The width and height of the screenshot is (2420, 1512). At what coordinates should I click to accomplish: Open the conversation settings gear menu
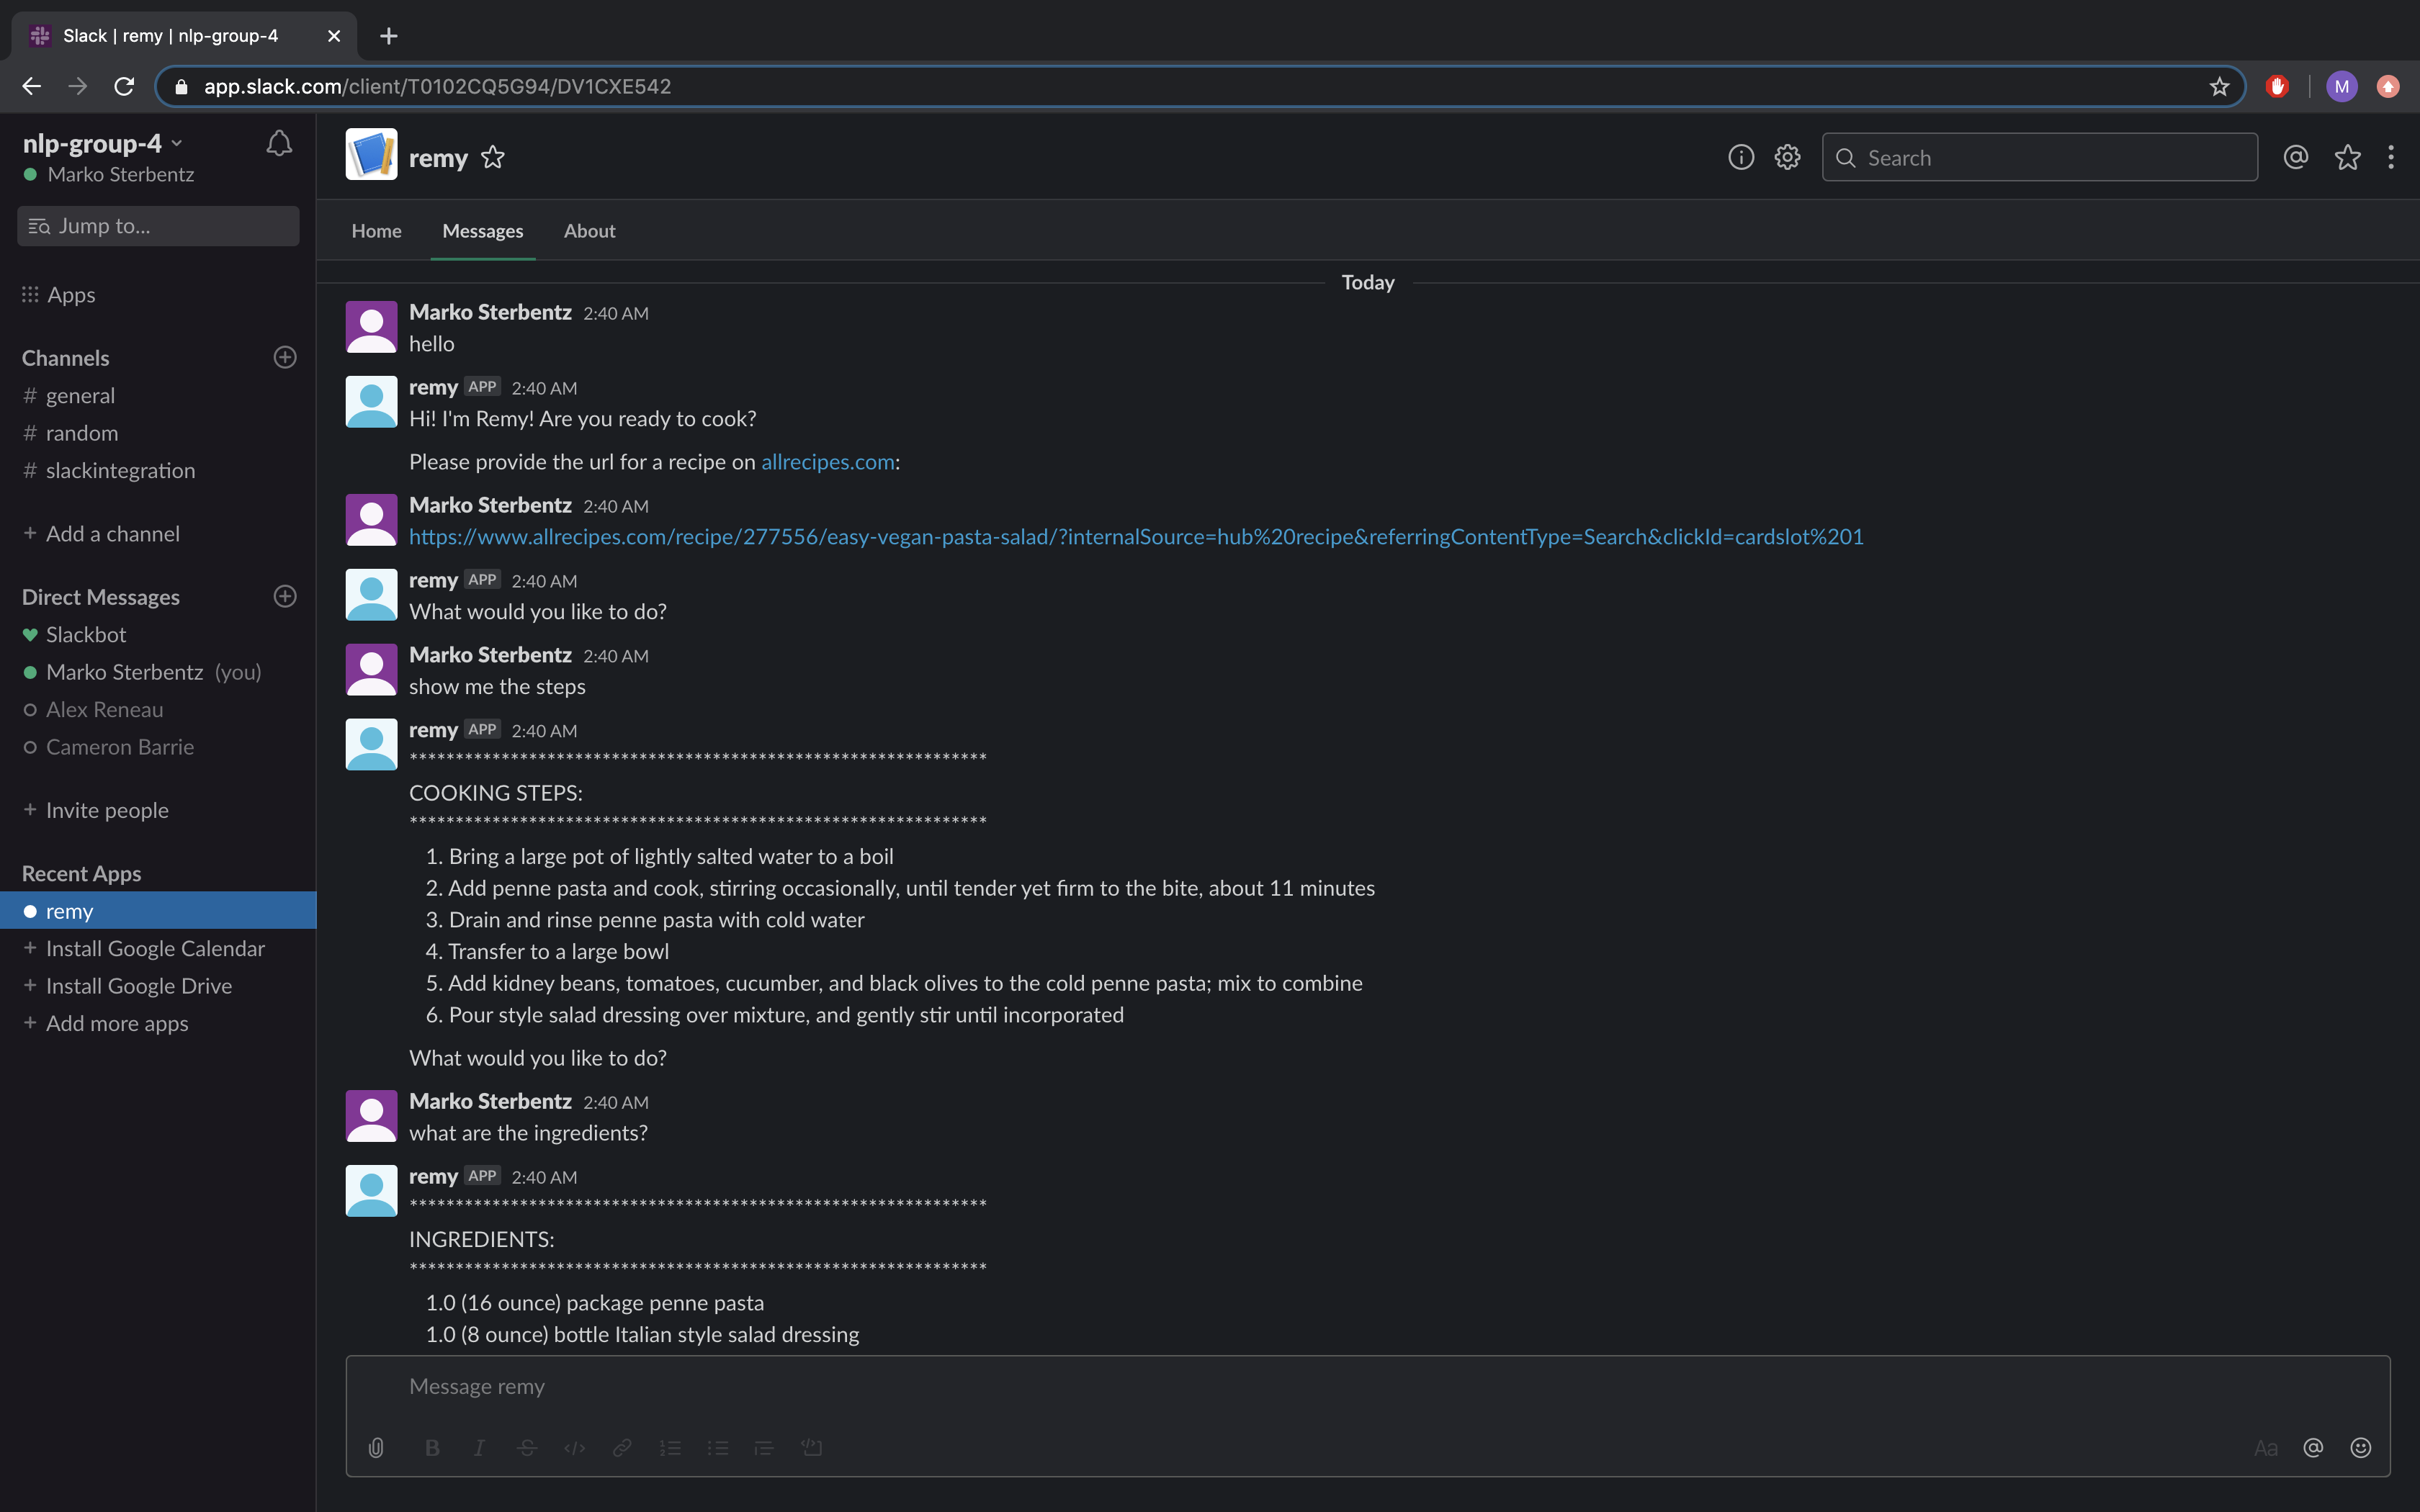point(1787,158)
